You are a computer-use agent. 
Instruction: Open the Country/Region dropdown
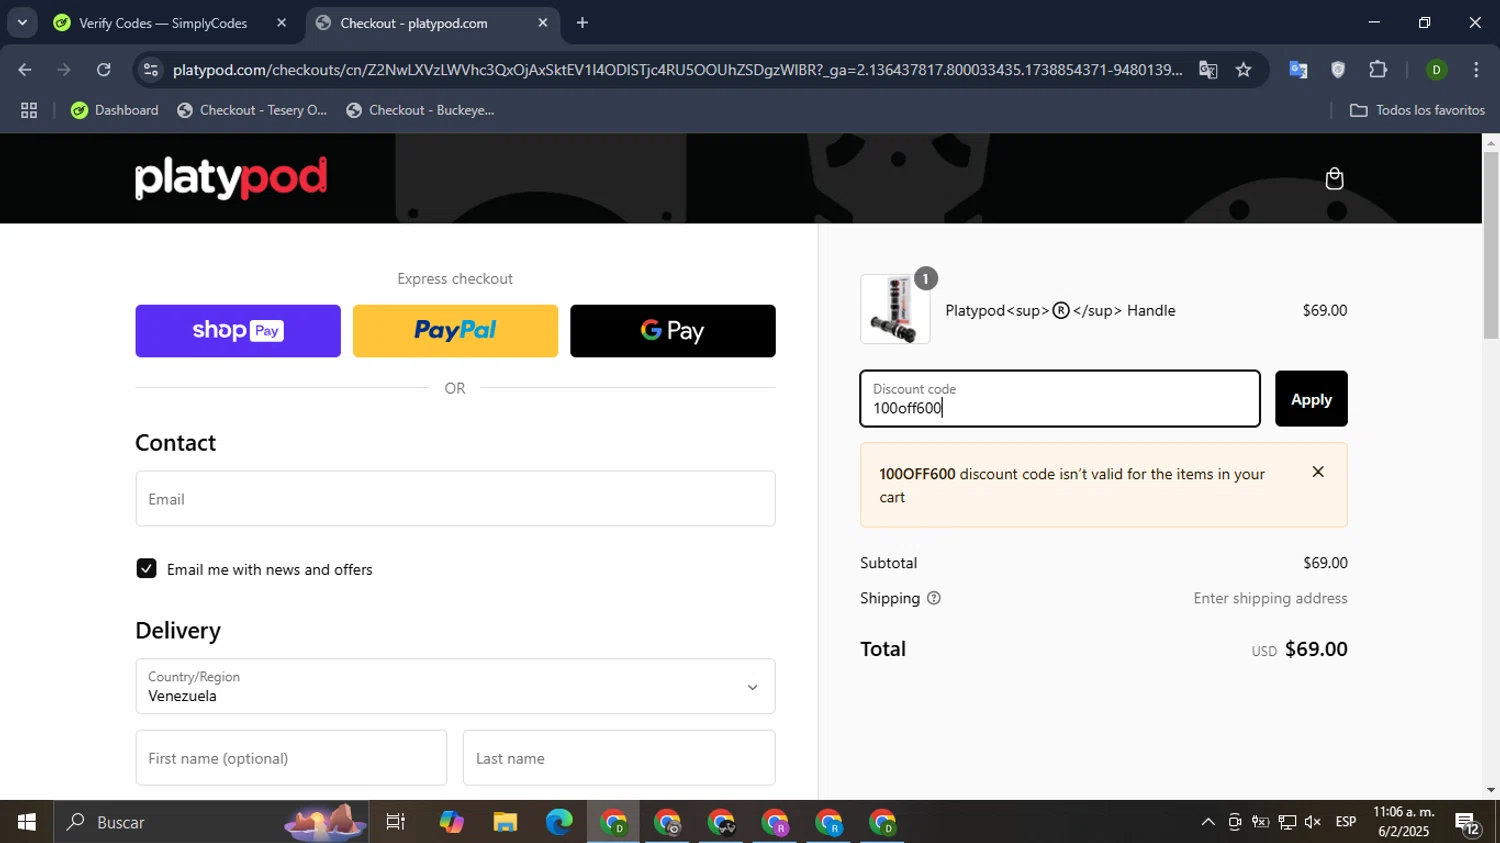455,686
